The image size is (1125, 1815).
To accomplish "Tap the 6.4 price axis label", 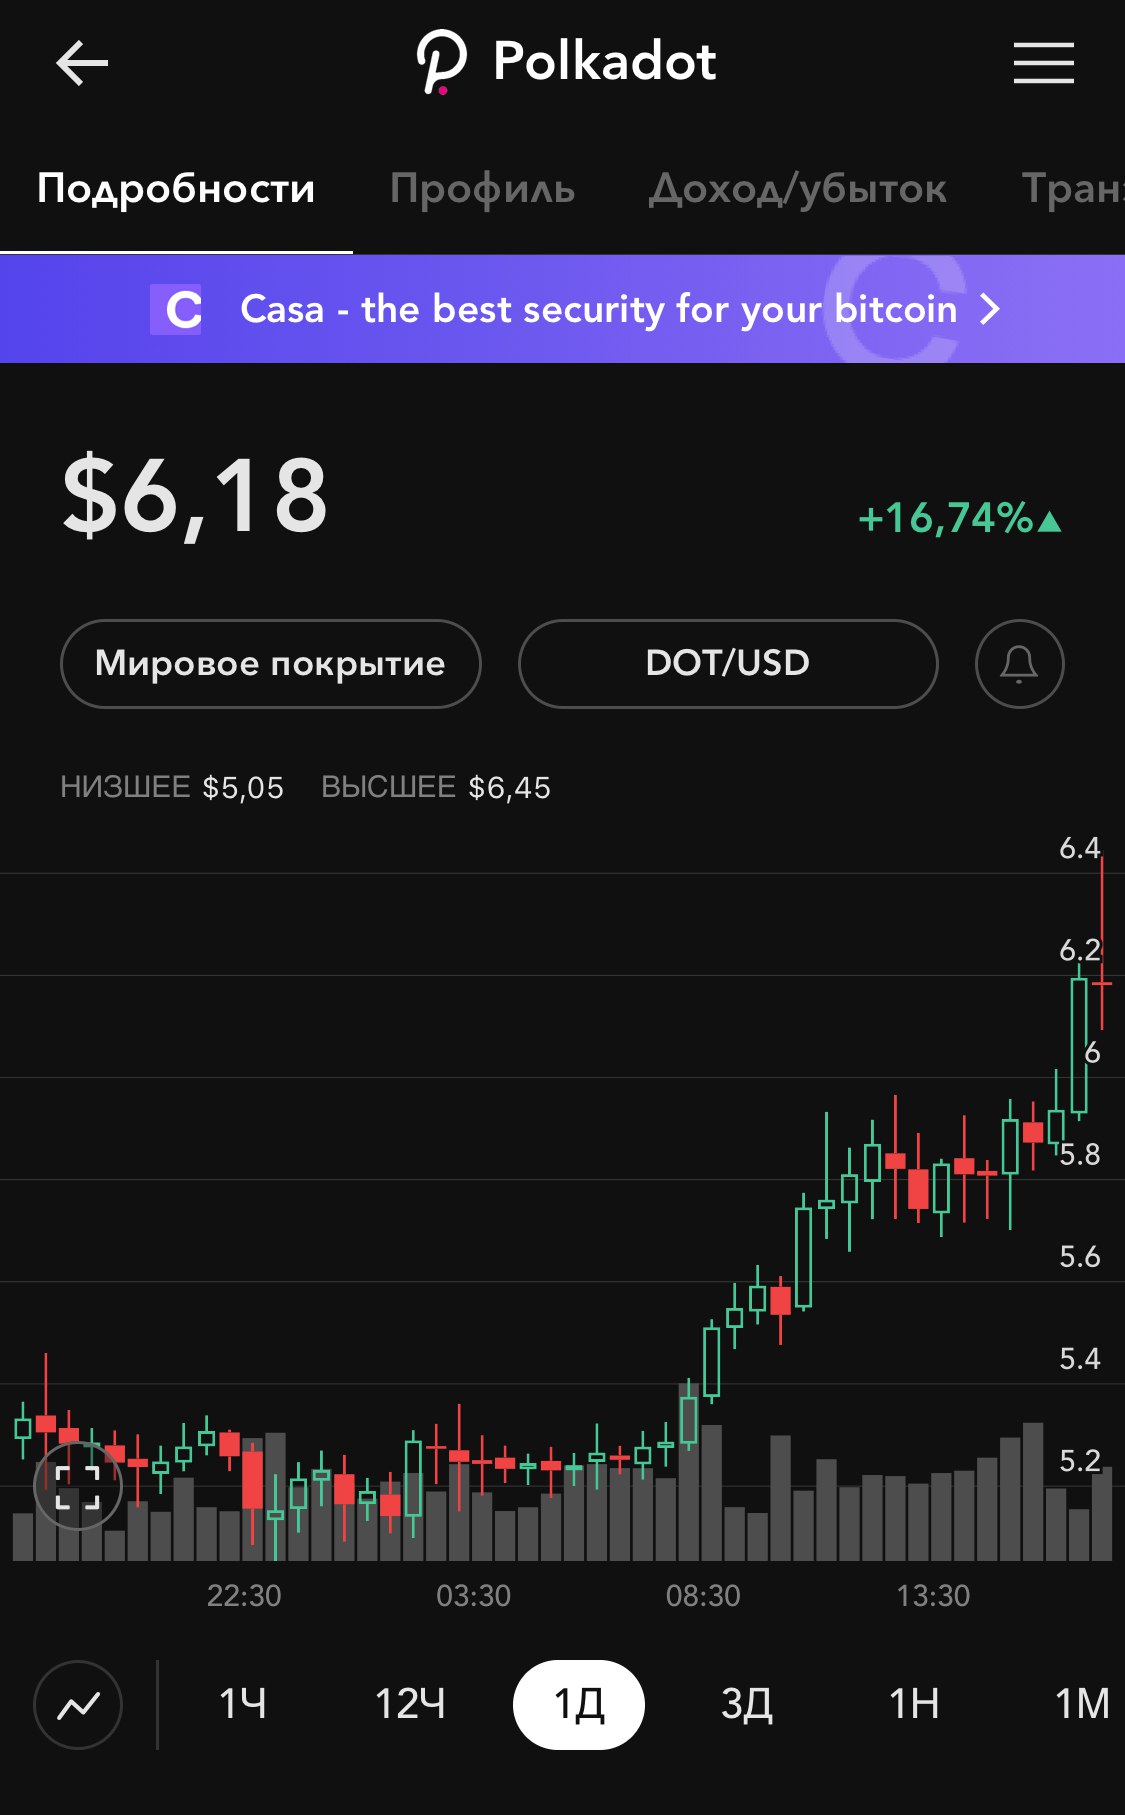I will coord(1080,849).
